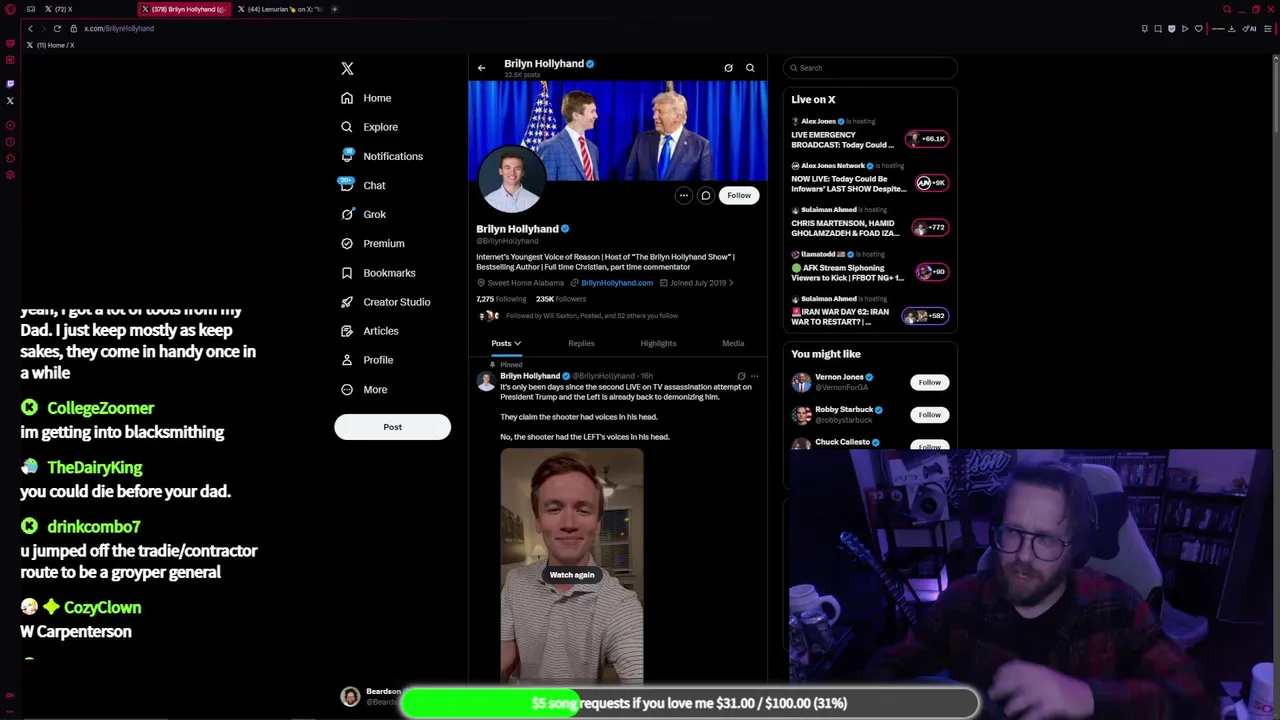Viewport: 1280px width, 720px height.
Task: Open the Opera browser main menu
Action: coord(10,9)
